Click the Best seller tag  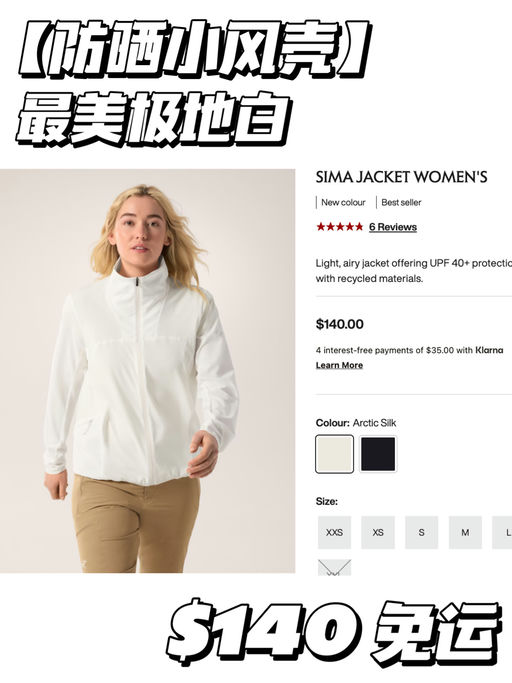click(x=401, y=203)
